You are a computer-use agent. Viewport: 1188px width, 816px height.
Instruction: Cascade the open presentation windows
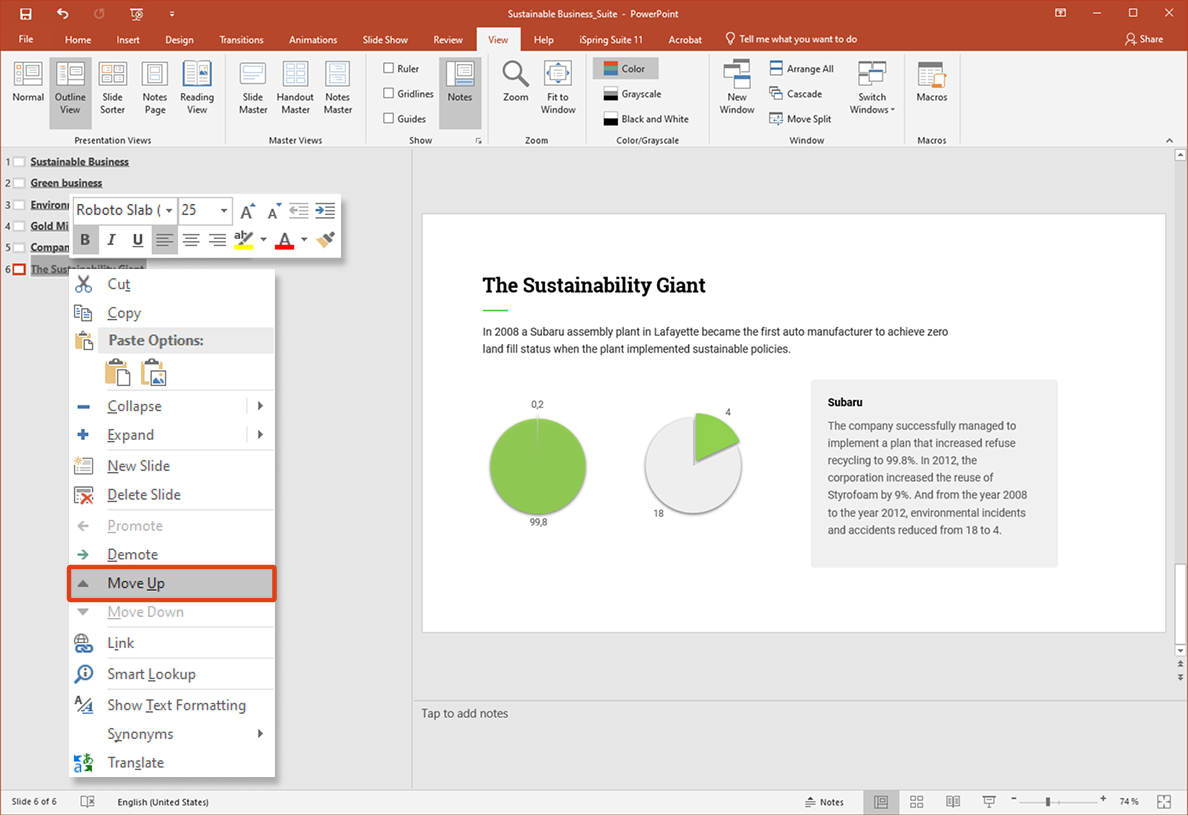tap(797, 93)
